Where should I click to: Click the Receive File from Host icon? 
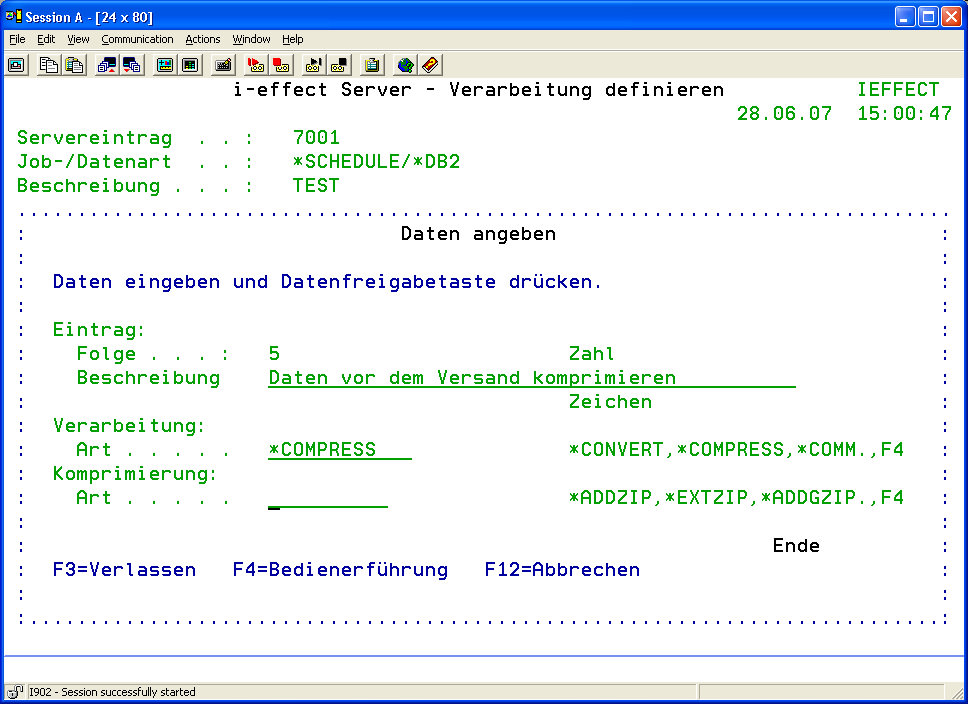[131, 65]
